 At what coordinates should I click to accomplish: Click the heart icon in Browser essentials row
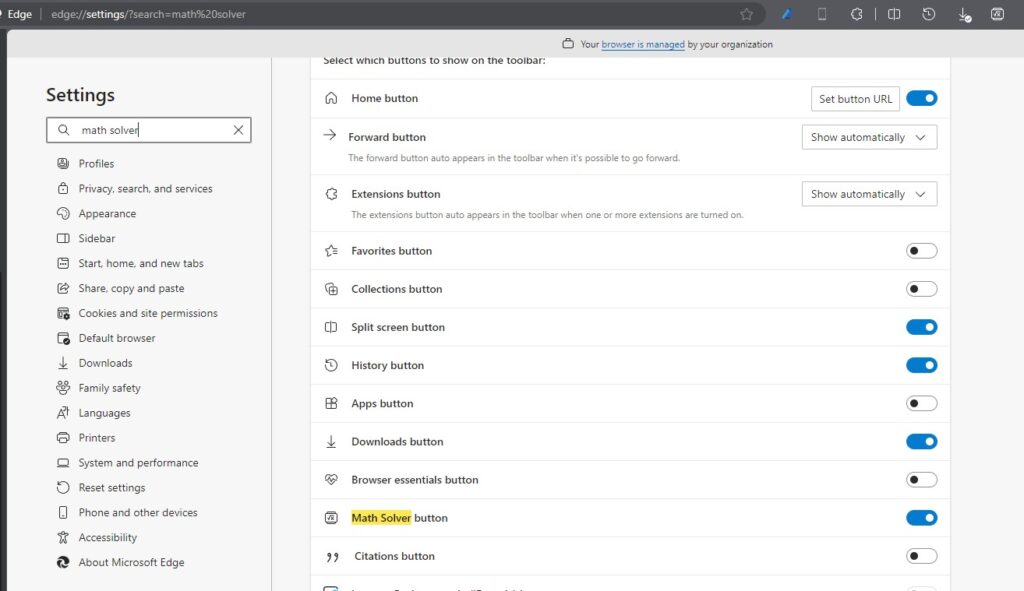[331, 479]
